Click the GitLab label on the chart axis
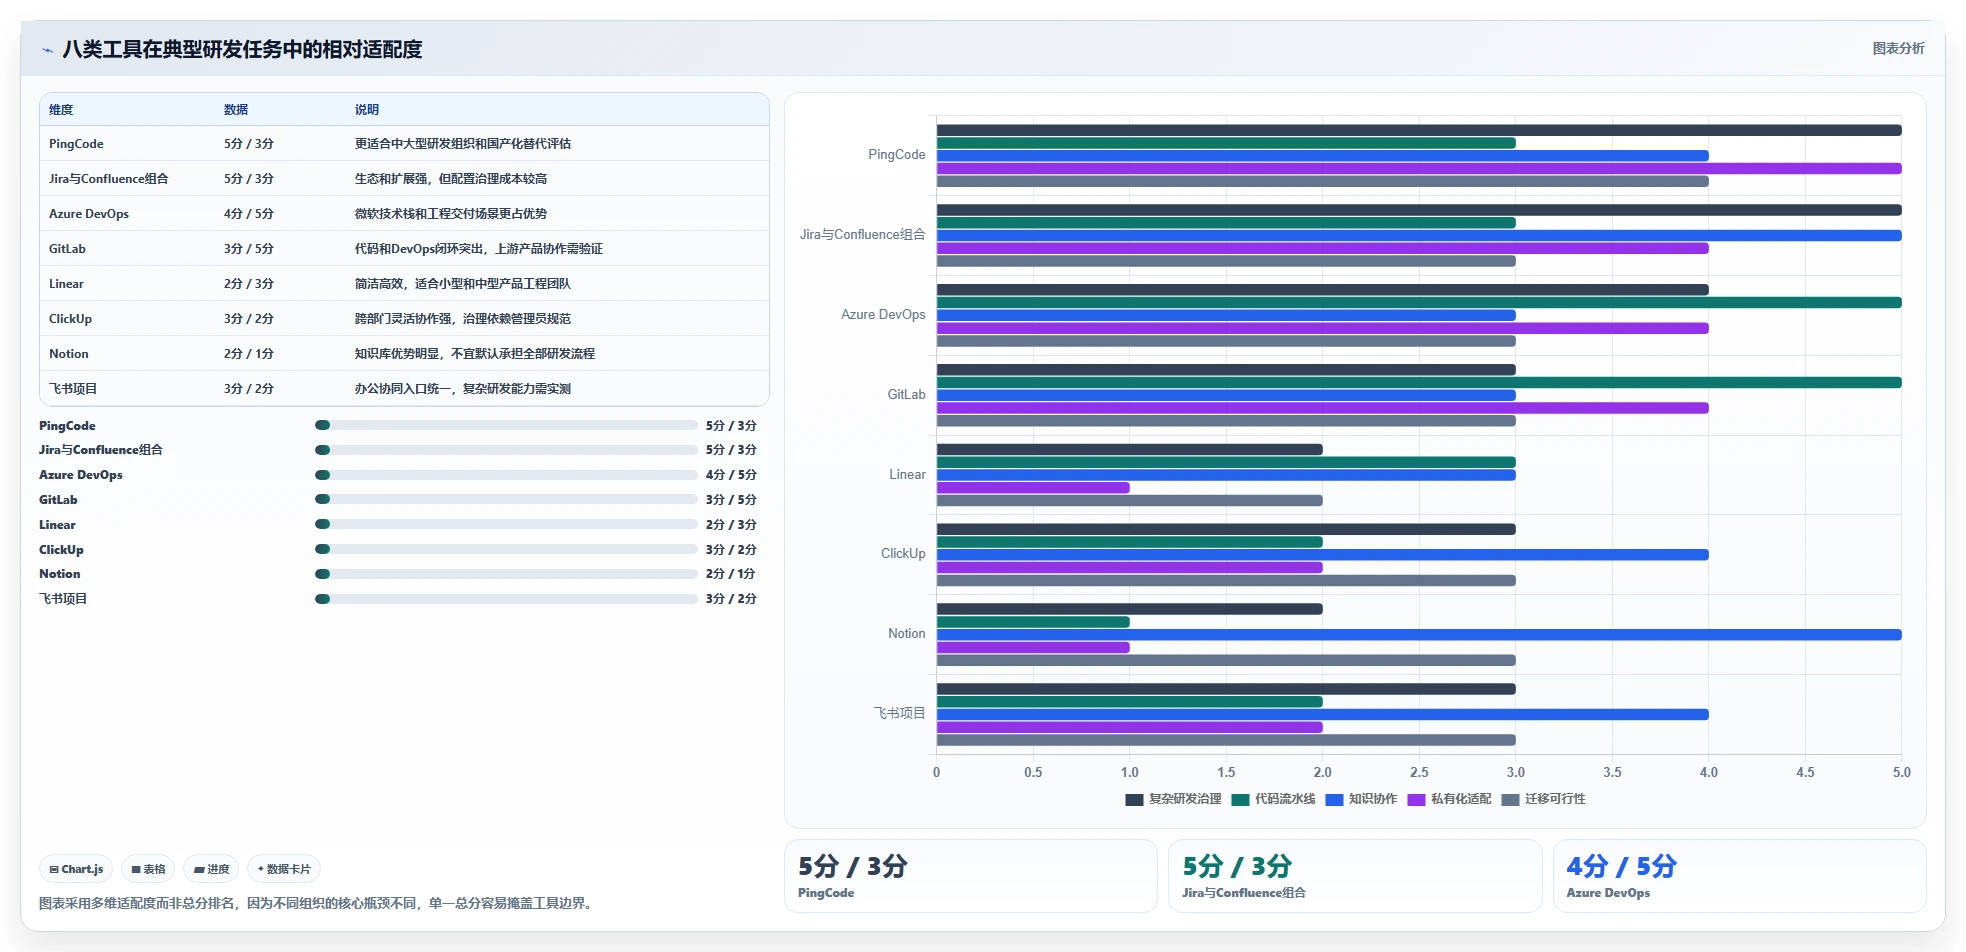This screenshot has width=1966, height=952. coord(907,395)
